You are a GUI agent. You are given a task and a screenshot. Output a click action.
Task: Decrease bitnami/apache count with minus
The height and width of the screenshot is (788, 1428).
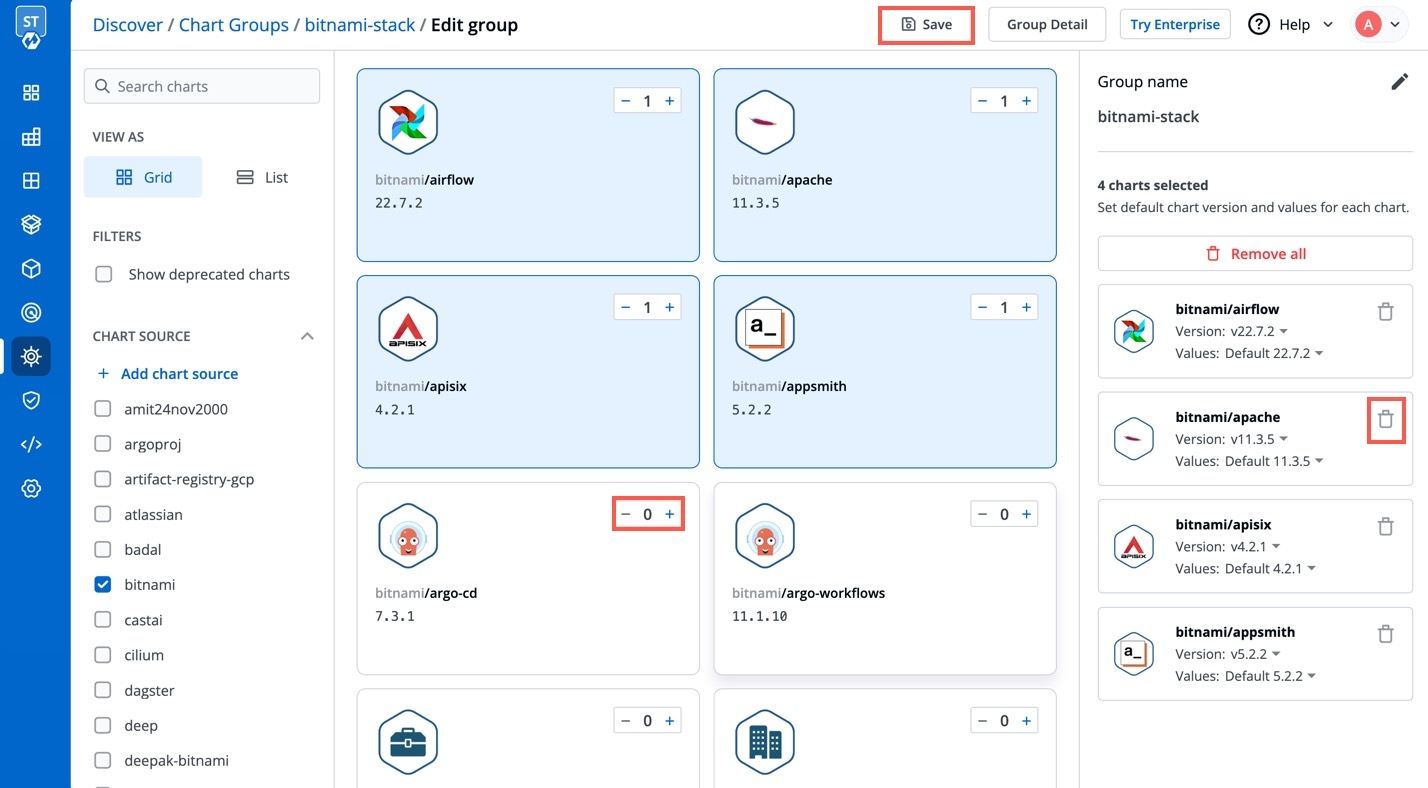click(x=982, y=101)
